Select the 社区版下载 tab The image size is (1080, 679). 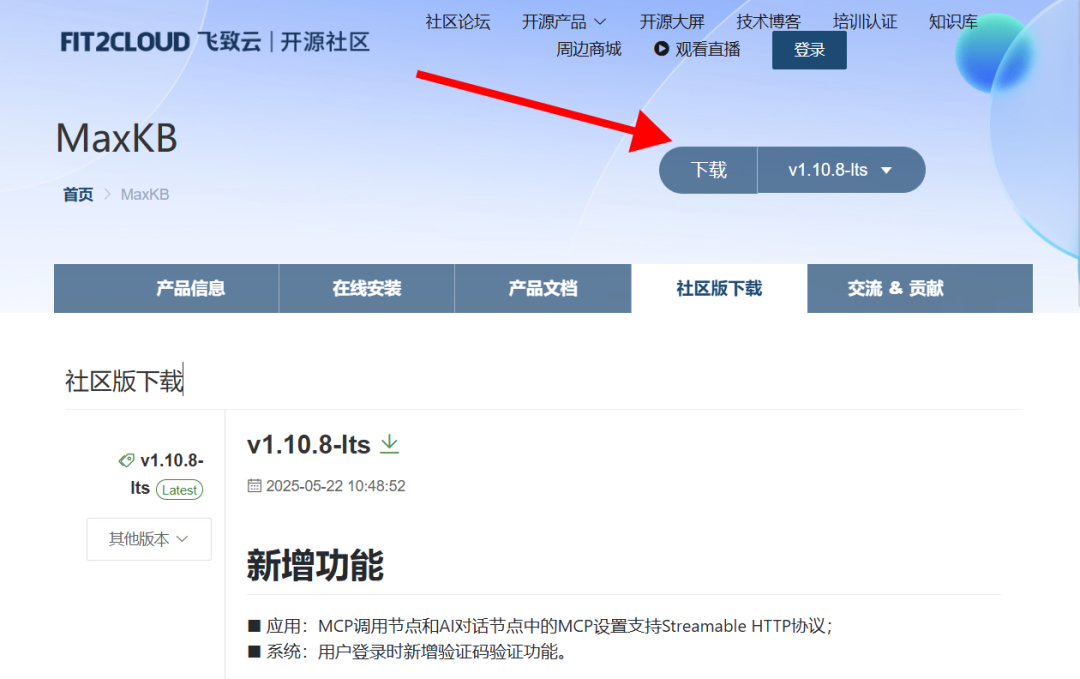[x=719, y=289]
